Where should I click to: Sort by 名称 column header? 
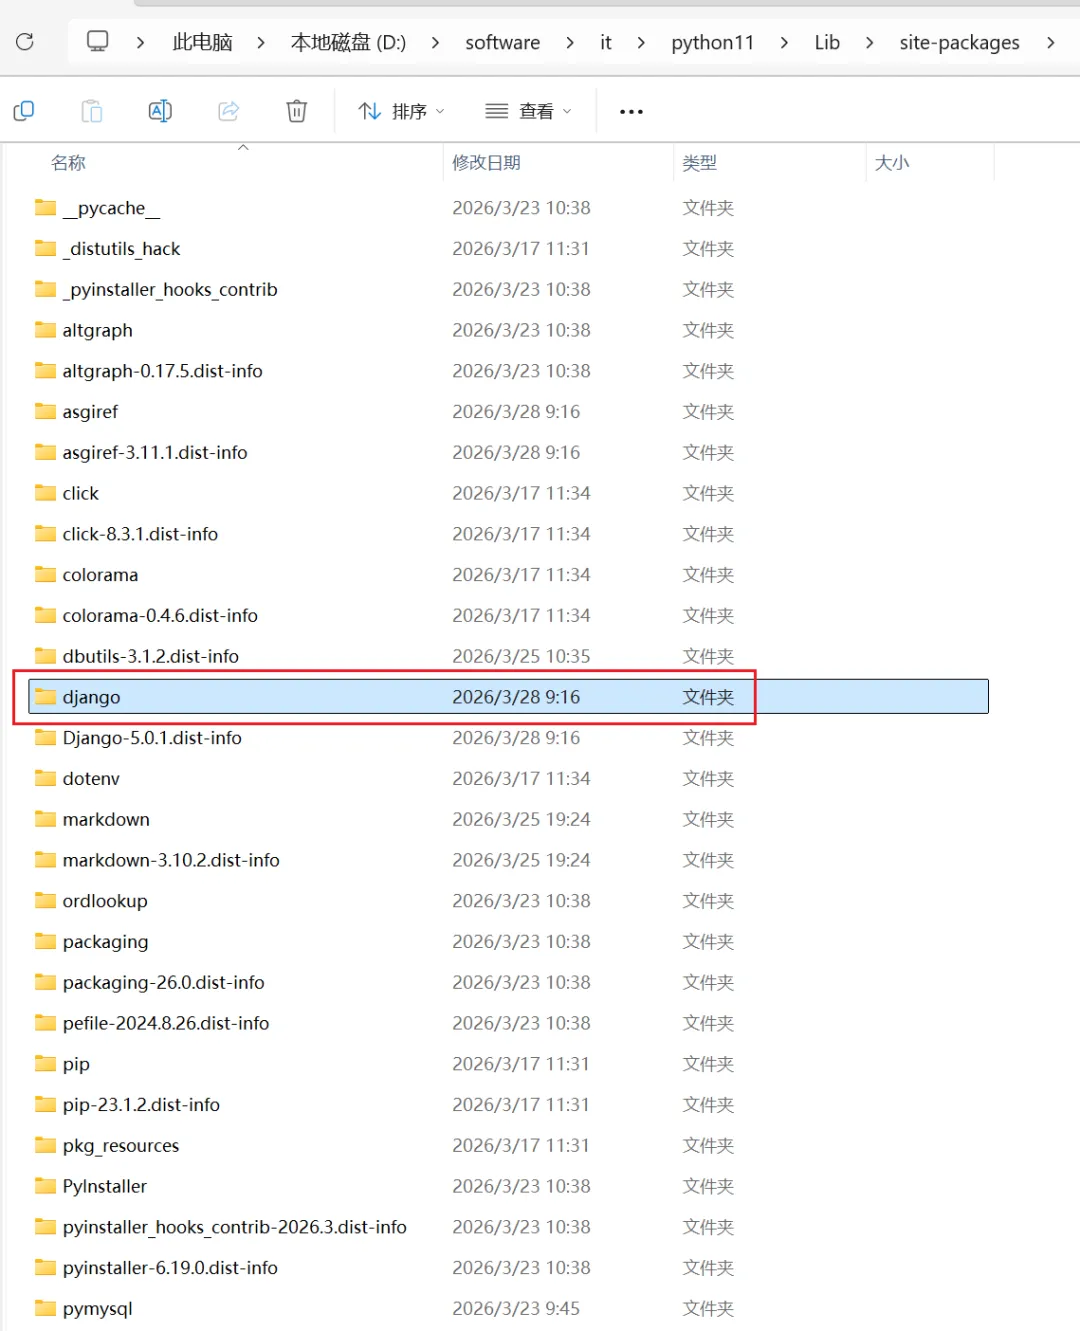click(69, 163)
